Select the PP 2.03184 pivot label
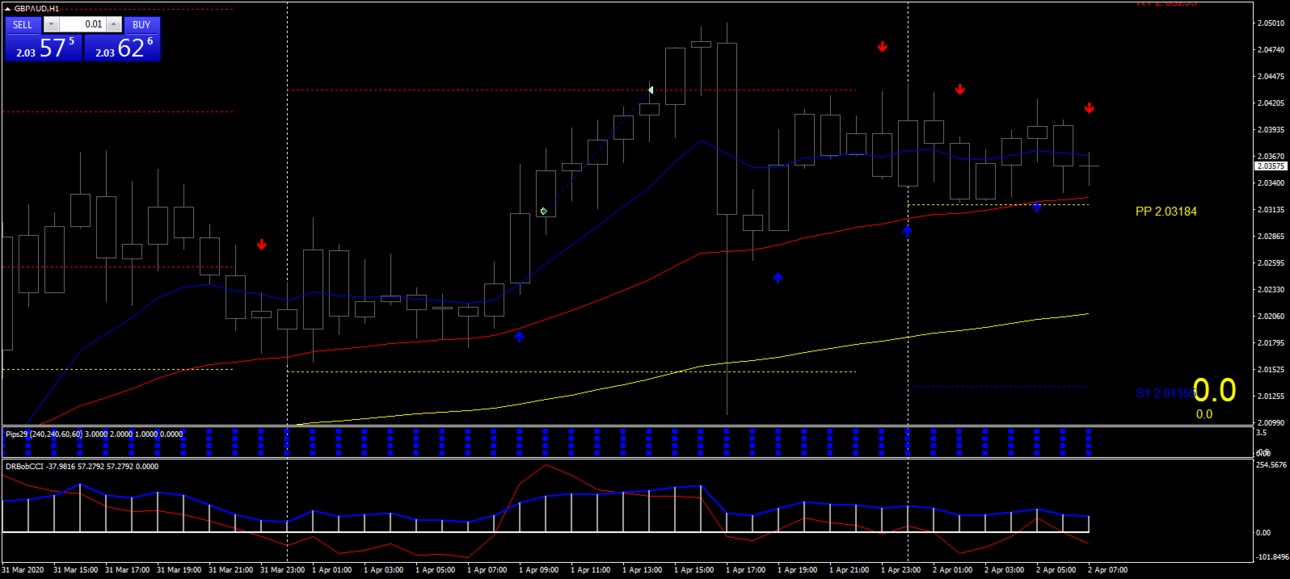Viewport: 1290px width, 579px height. [1166, 212]
